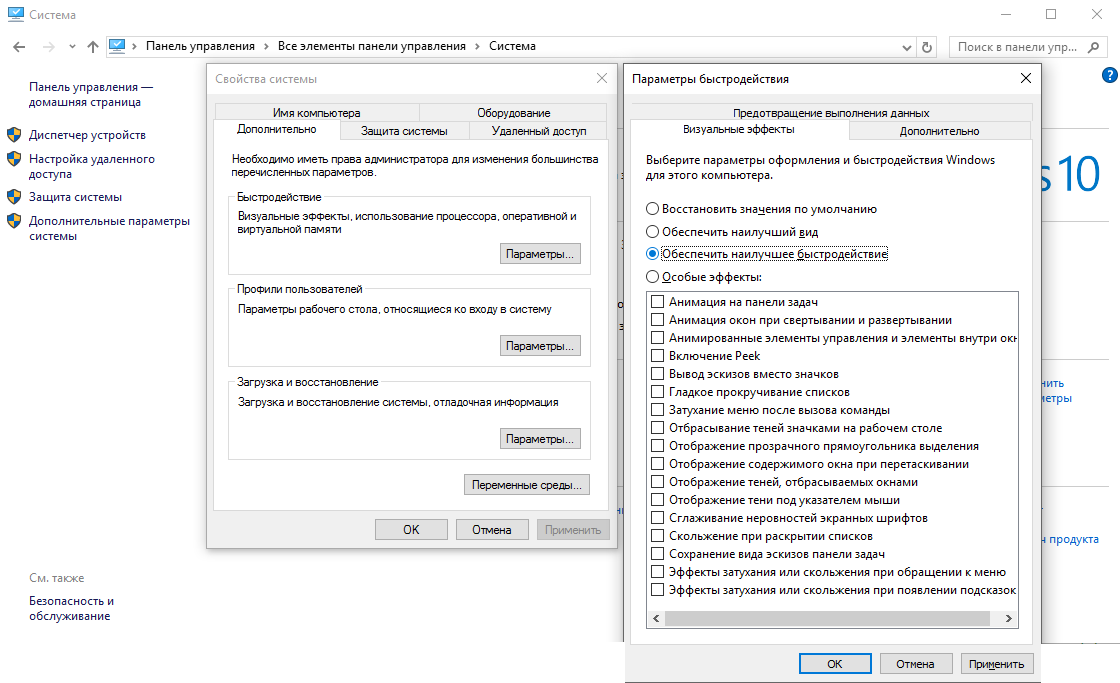Viewport: 1120px width, 683px height.
Task: Click right arrow of effects list scrollbar
Action: pos(1009,619)
